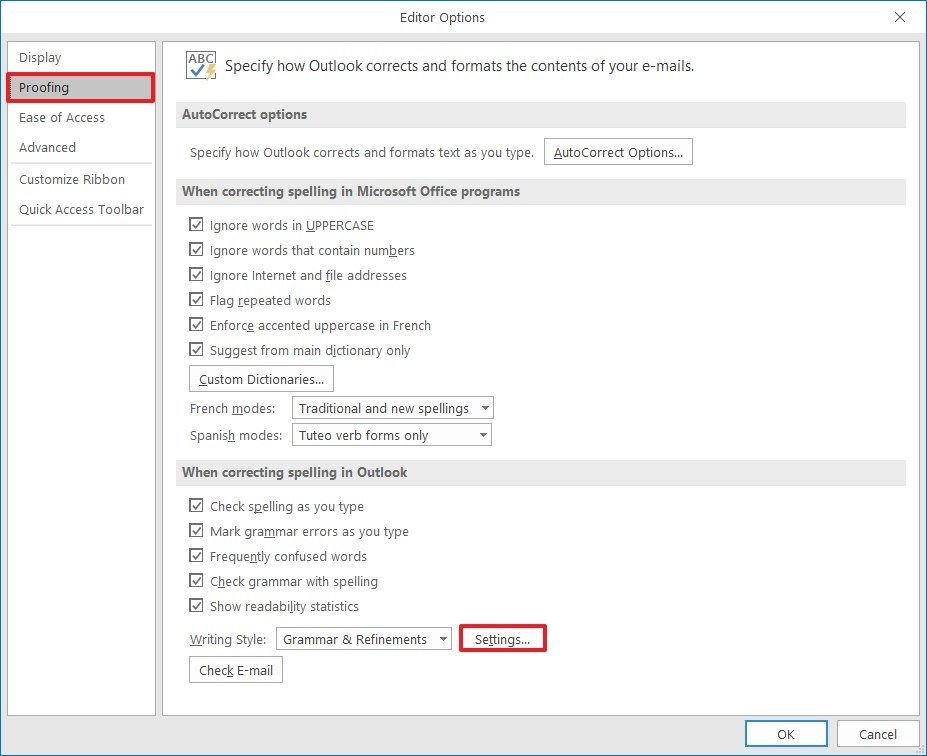Uncheck Flag repeated words

pos(197,300)
